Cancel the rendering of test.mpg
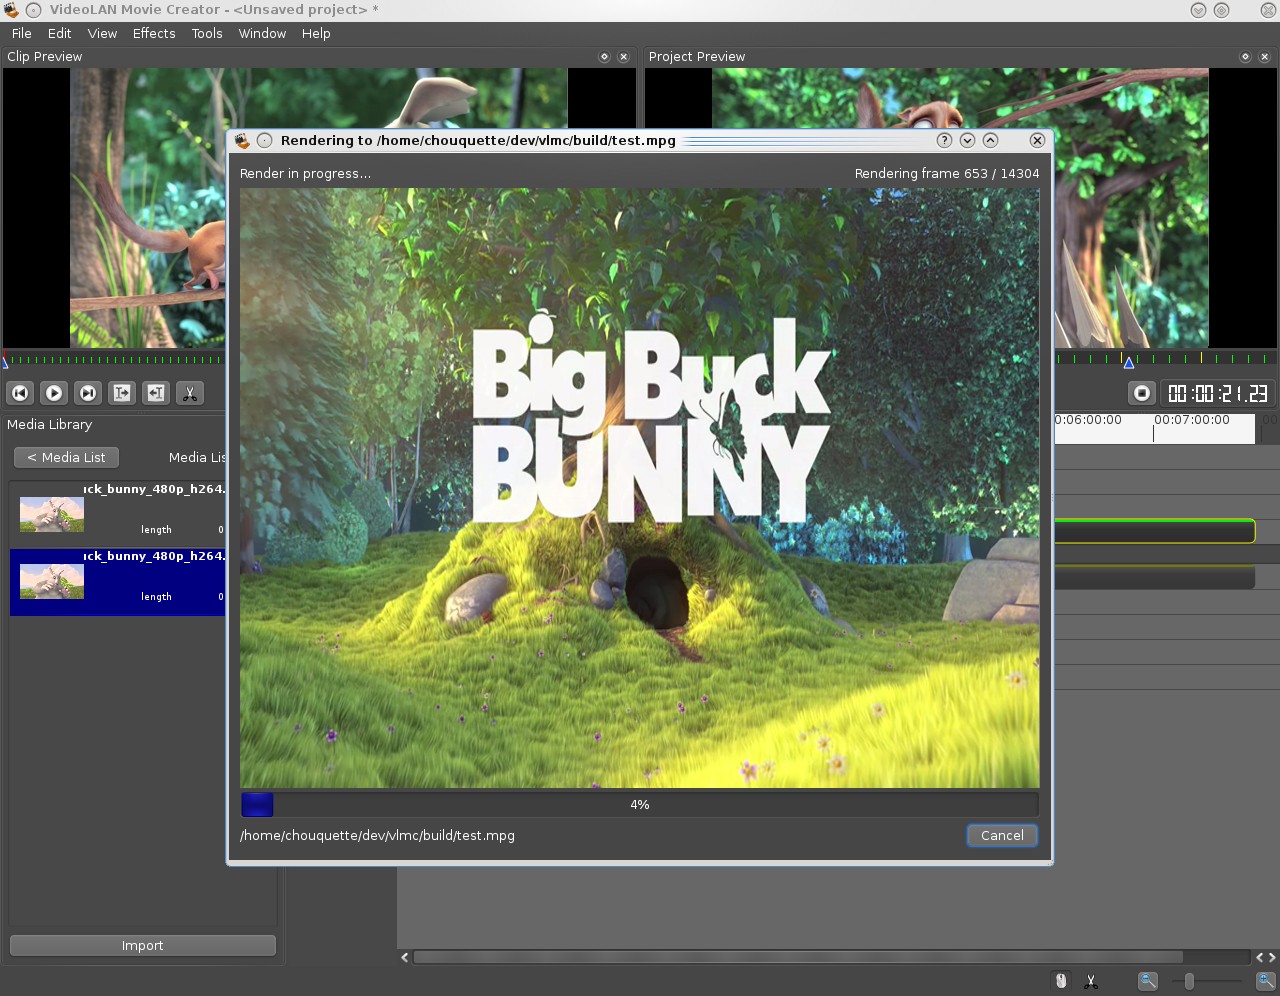Screen dimensions: 1280x996 click(x=1002, y=835)
